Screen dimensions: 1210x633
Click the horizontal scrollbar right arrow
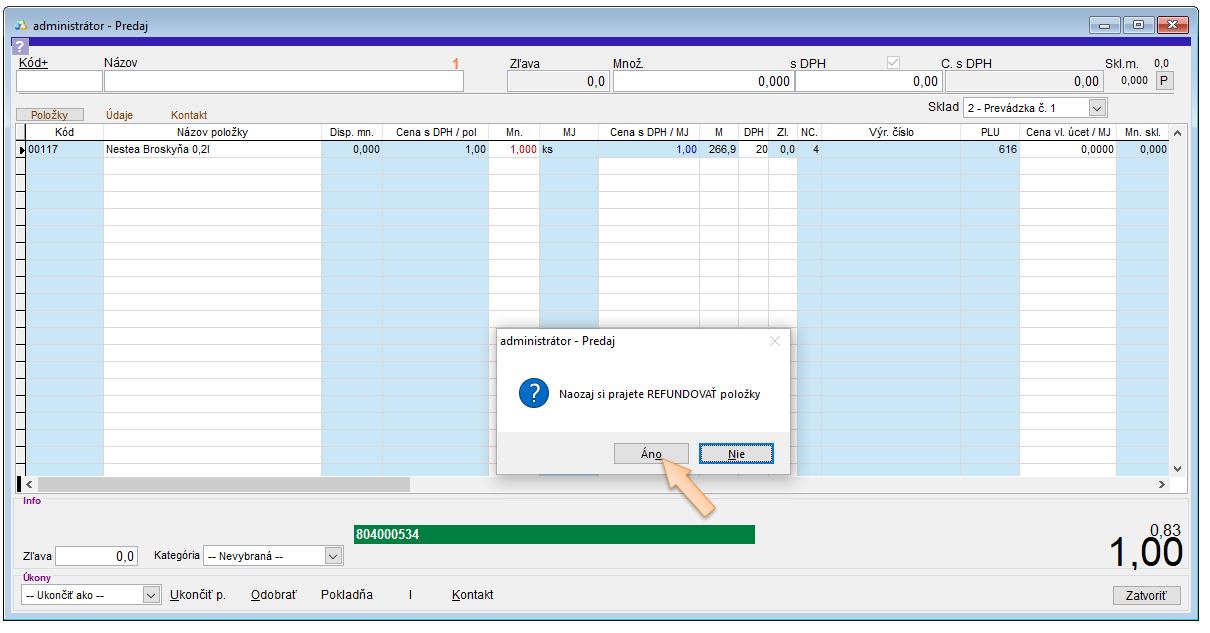click(1161, 484)
